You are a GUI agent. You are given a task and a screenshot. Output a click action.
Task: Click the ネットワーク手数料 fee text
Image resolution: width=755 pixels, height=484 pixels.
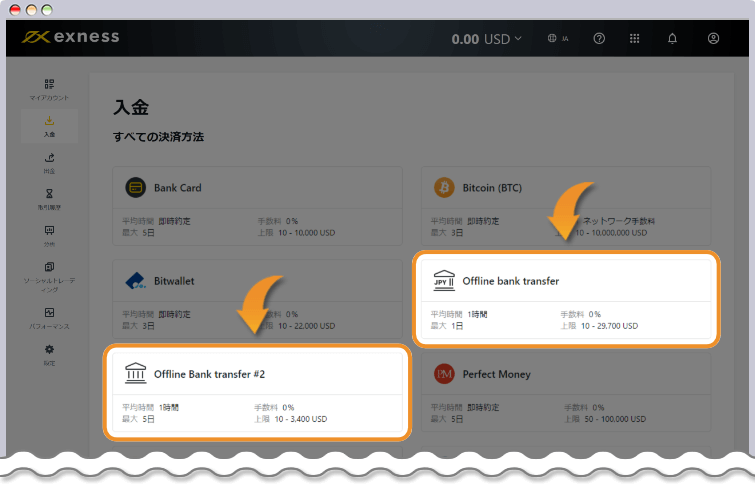pyautogui.click(x=619, y=221)
